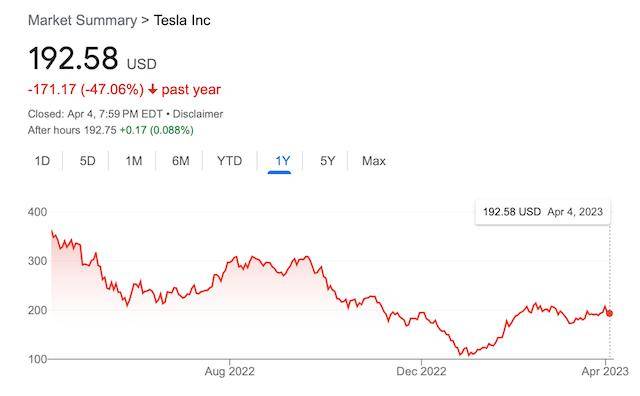The height and width of the screenshot is (396, 640).
Task: Click the red down arrow icon
Action: tap(152, 89)
